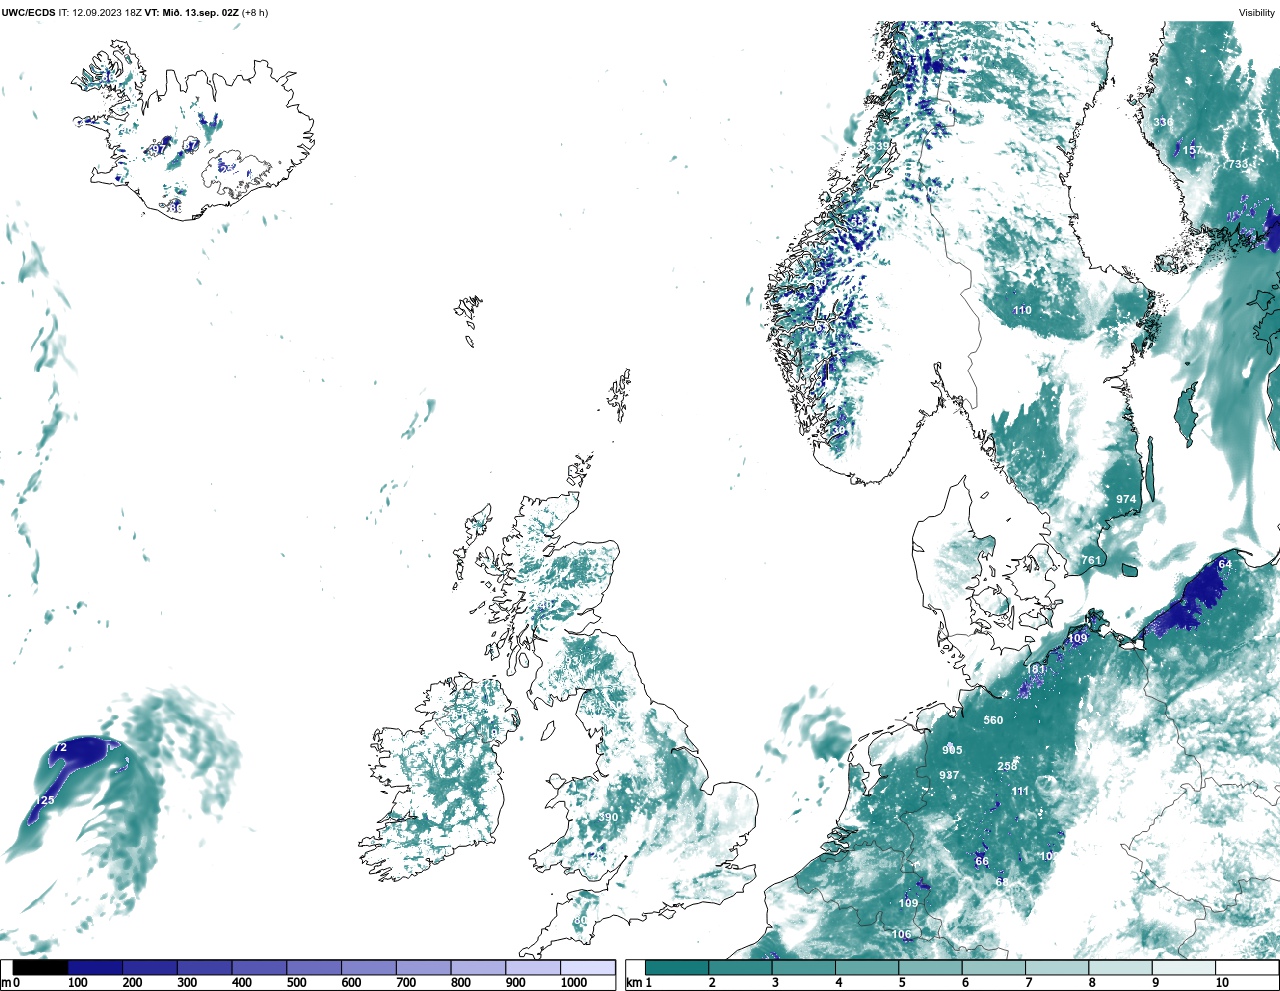This screenshot has width=1280, height=991.
Task: Pick the 2–3 km legend swatch
Action: (x=740, y=968)
